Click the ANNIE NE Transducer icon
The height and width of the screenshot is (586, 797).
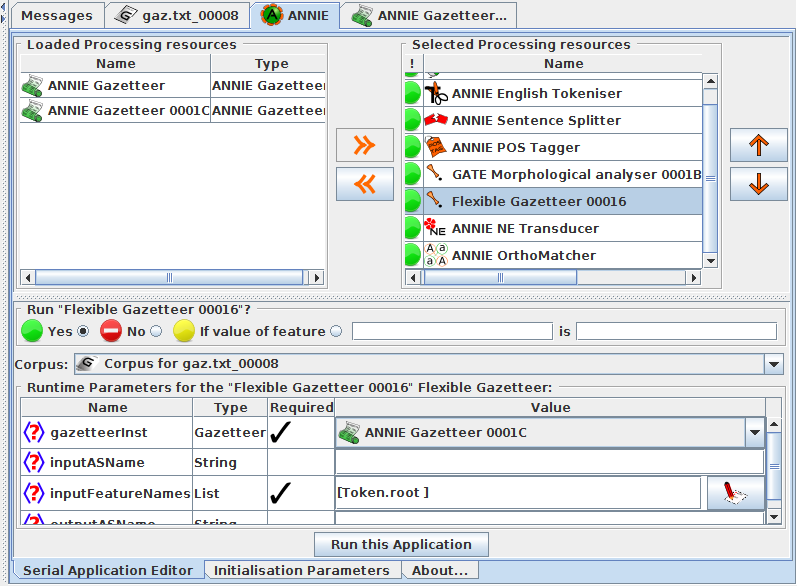coord(436,229)
